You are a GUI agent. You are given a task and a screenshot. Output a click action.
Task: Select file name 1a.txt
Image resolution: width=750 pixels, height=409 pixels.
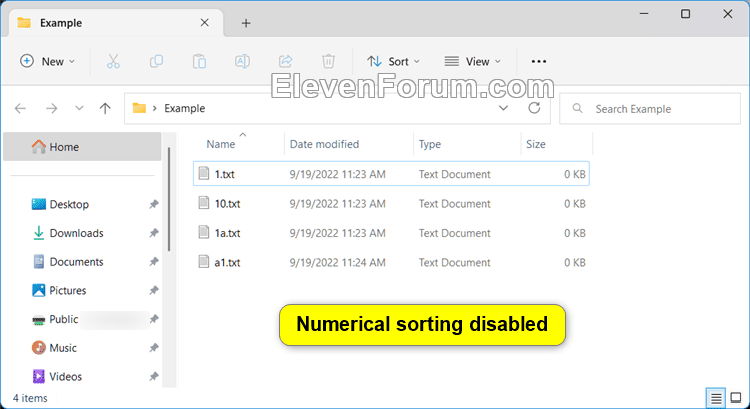coord(227,233)
